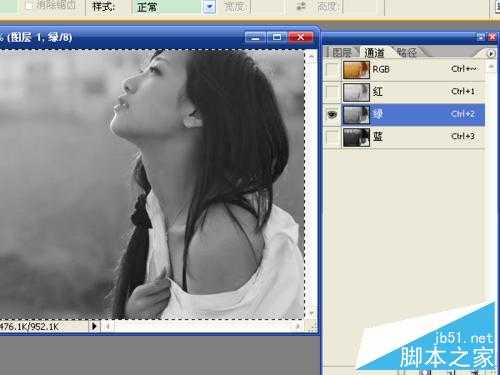Click the swap width and height icon
The width and height of the screenshot is (500, 375).
click(301, 6)
